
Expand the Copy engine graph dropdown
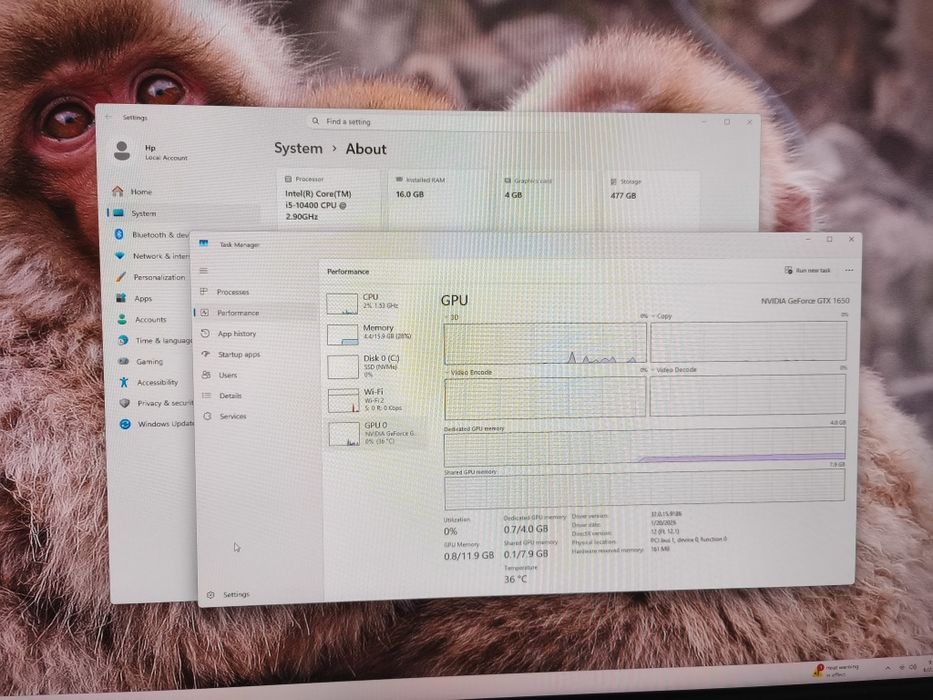coord(653,316)
